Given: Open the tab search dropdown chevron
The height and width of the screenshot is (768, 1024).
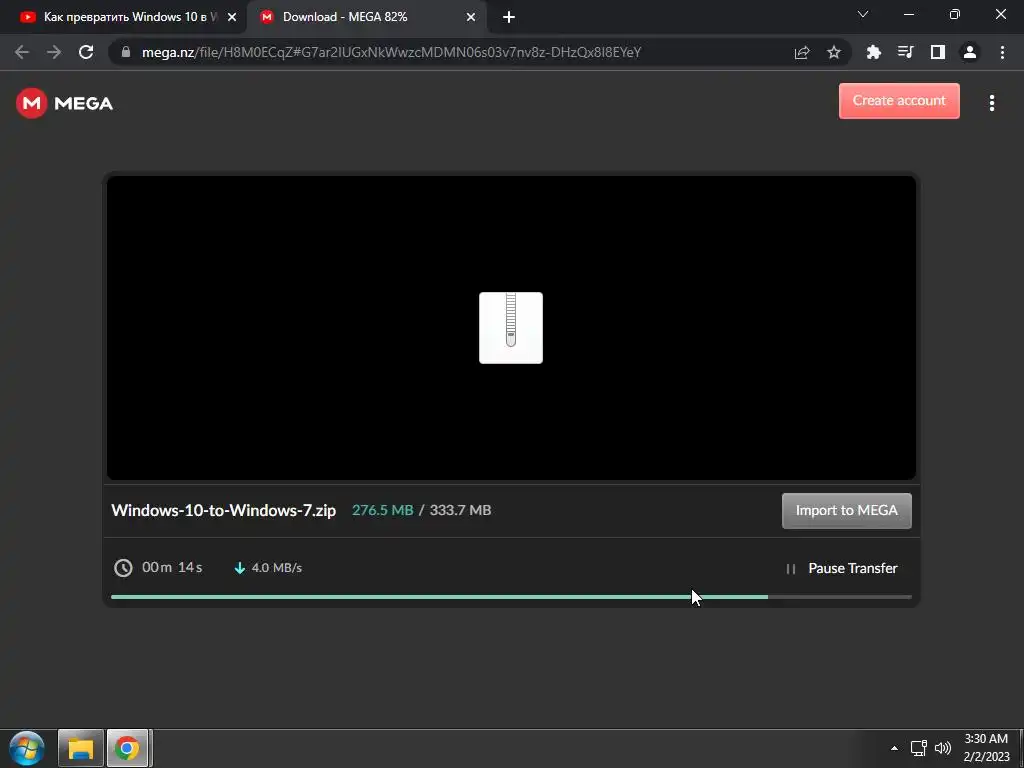Looking at the screenshot, I should point(863,14).
